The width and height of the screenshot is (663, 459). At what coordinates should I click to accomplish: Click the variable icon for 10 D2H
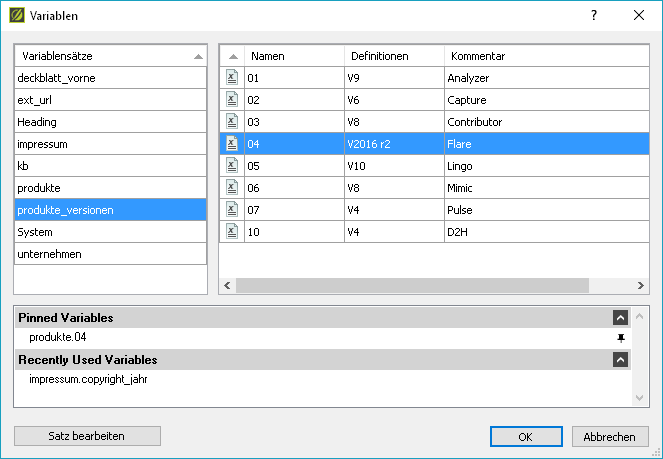[231, 231]
